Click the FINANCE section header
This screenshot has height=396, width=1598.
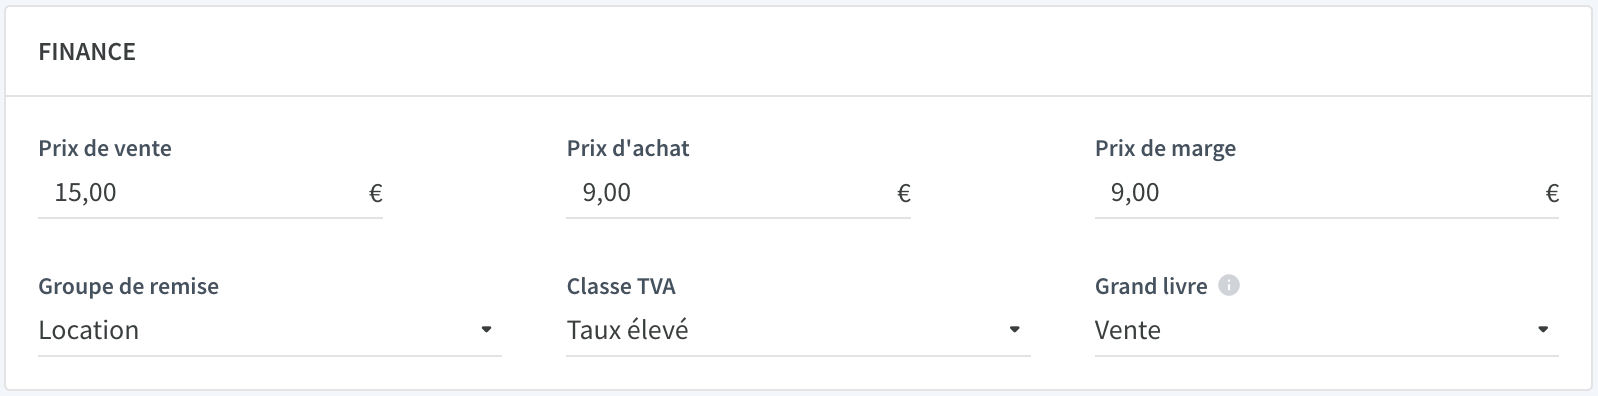87,52
